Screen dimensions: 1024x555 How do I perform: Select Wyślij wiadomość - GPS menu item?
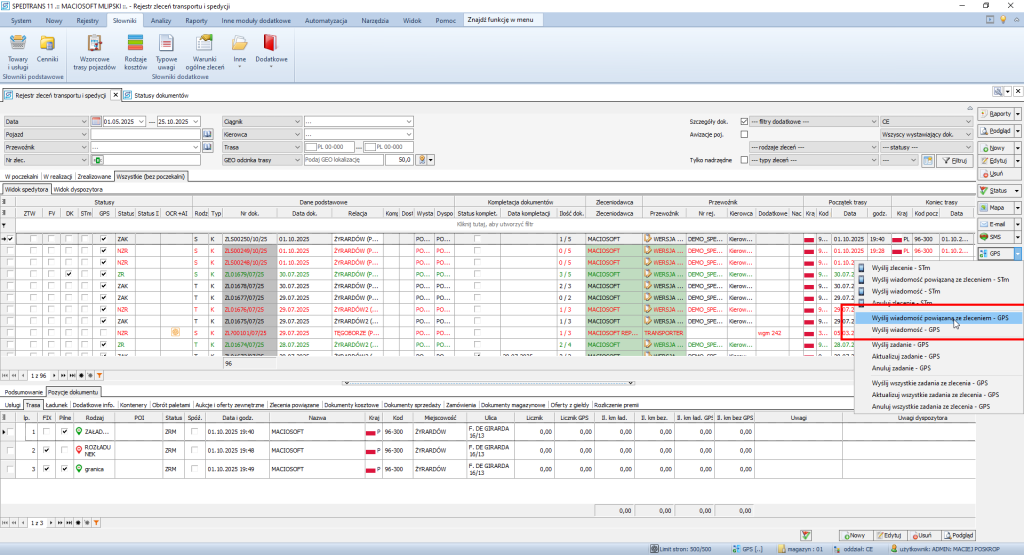pos(906,329)
